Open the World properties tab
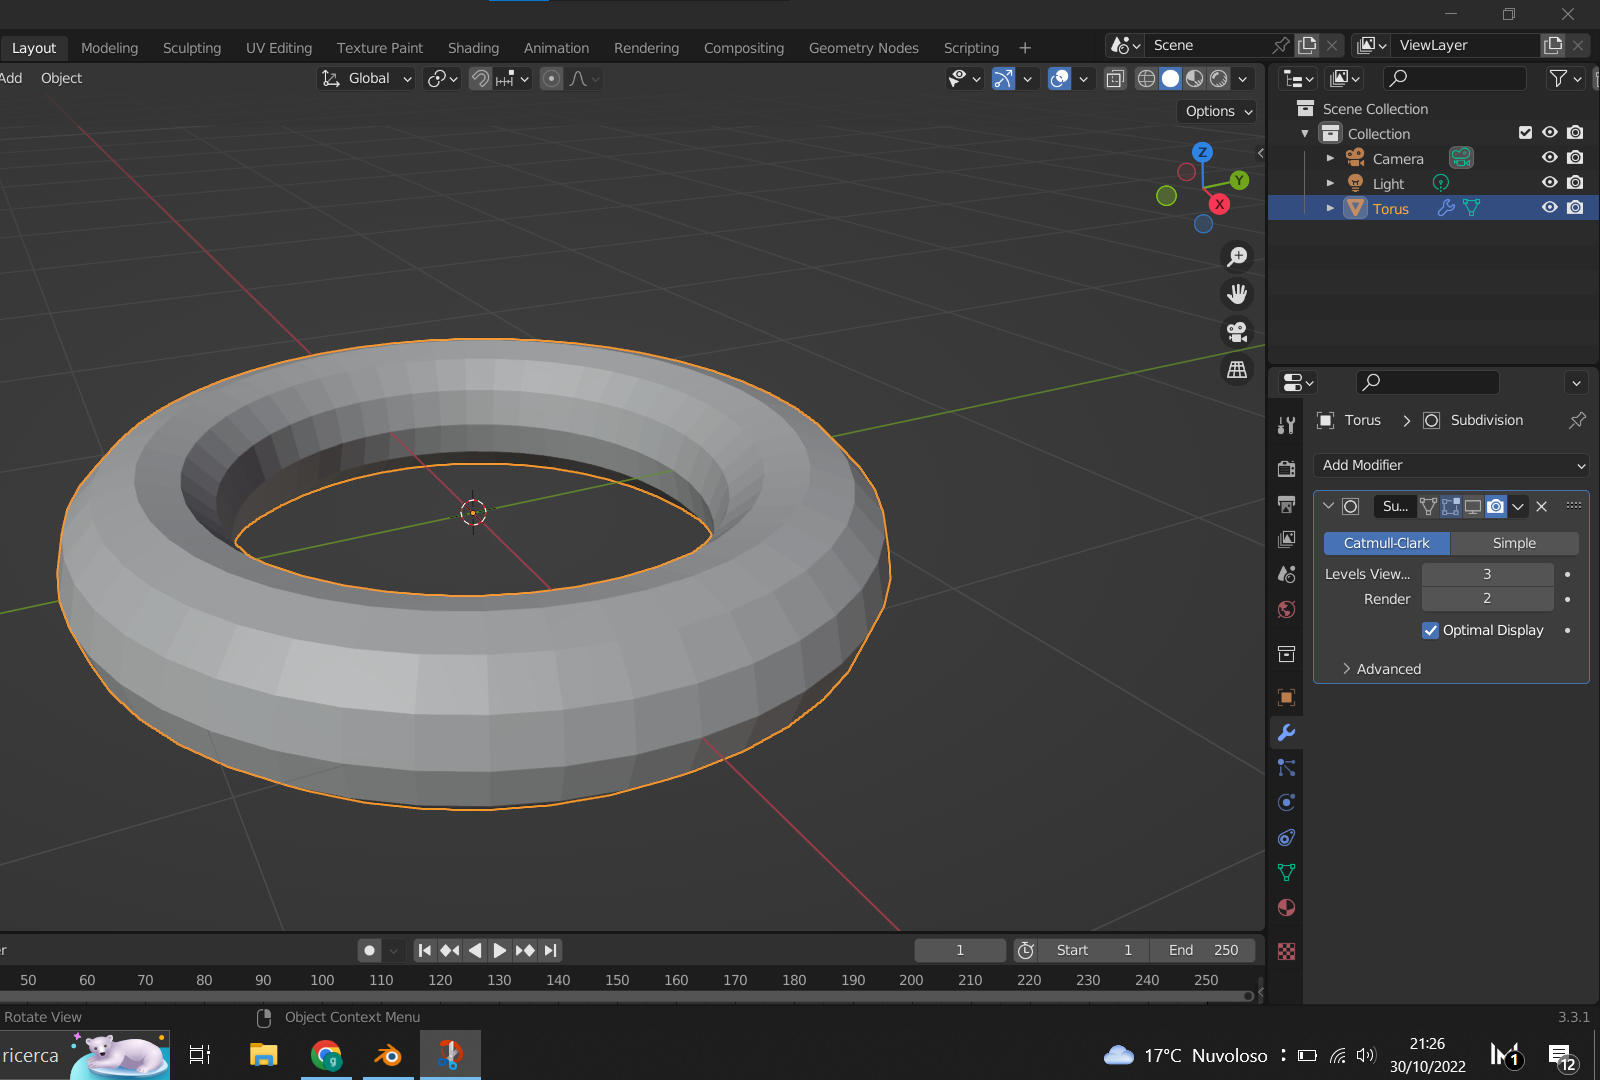 coord(1286,610)
